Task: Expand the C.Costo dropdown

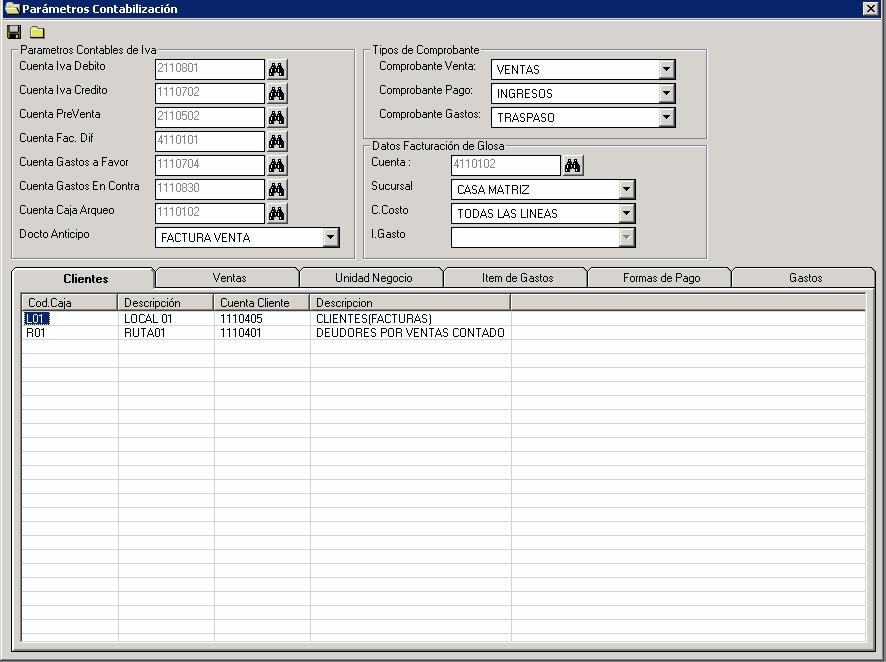Action: click(x=627, y=214)
